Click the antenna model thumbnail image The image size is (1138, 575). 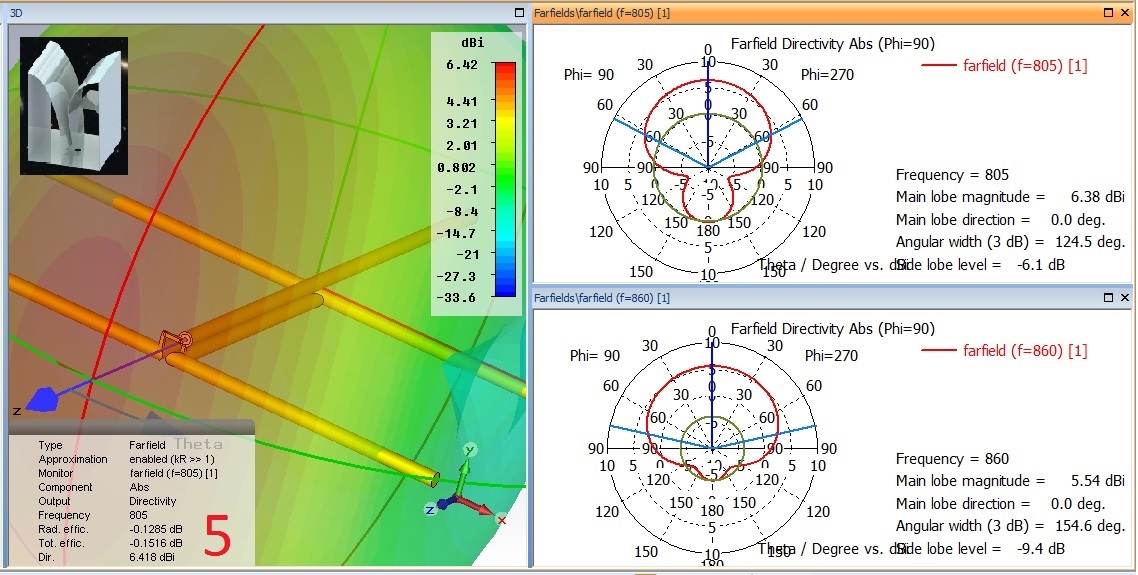tap(74, 106)
